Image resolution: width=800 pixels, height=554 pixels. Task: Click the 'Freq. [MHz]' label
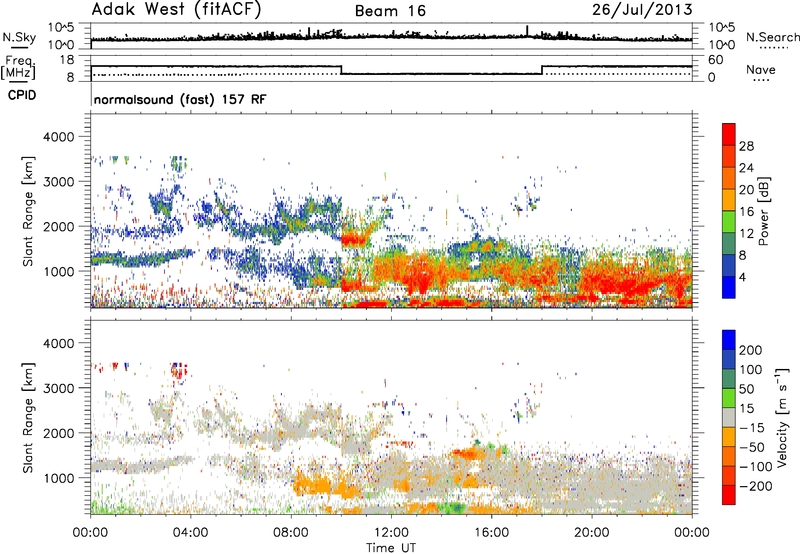(x=19, y=68)
